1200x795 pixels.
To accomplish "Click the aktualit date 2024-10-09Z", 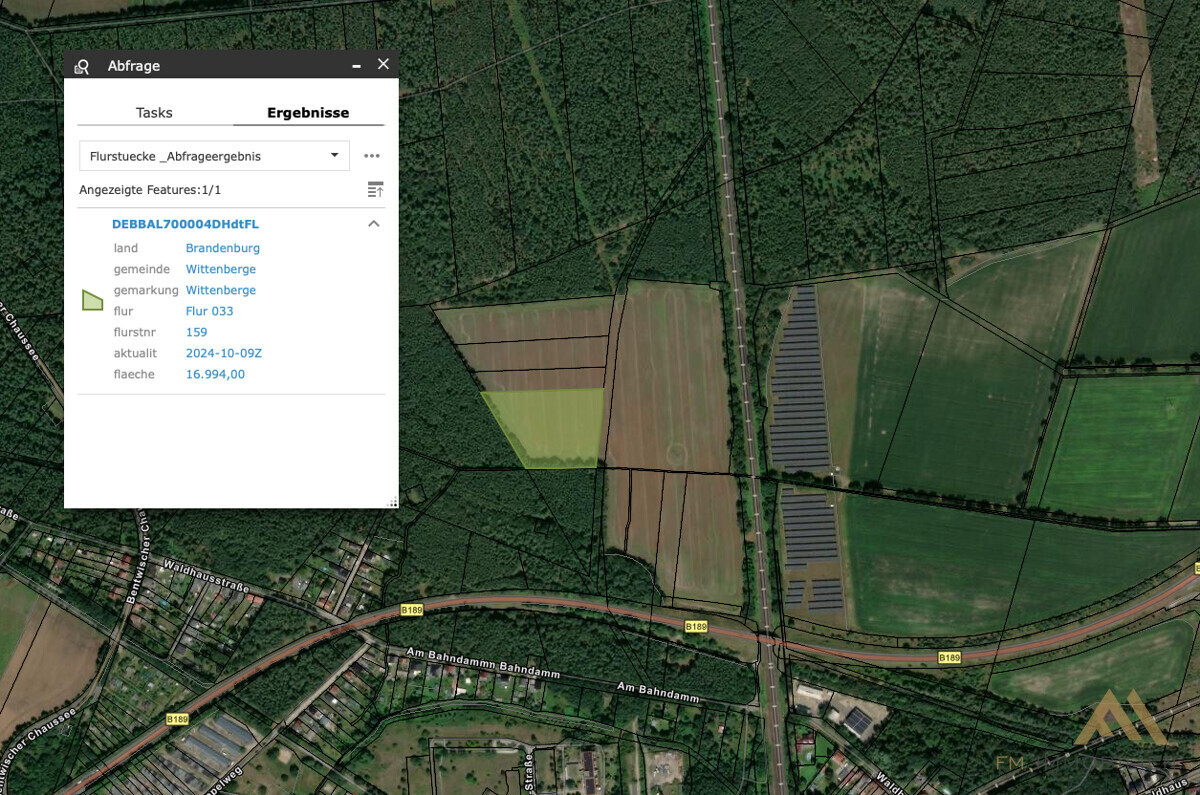I will click(x=223, y=353).
